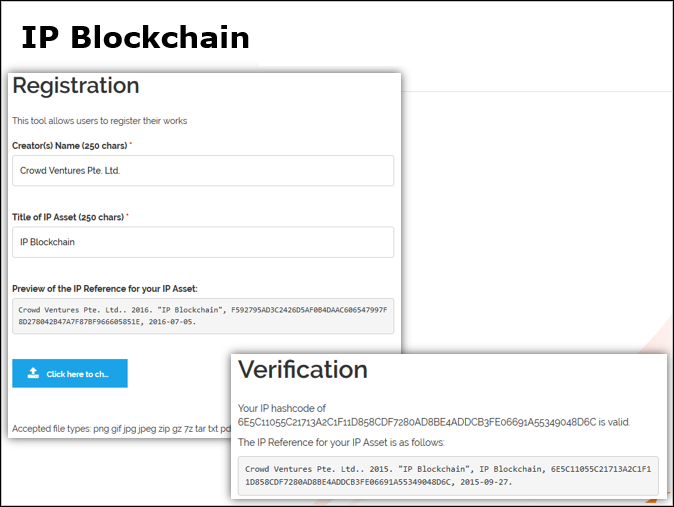Click 'The IP Reference for your IP Asset' sentence
Image resolution: width=674 pixels, height=507 pixels.
pyautogui.click(x=340, y=442)
